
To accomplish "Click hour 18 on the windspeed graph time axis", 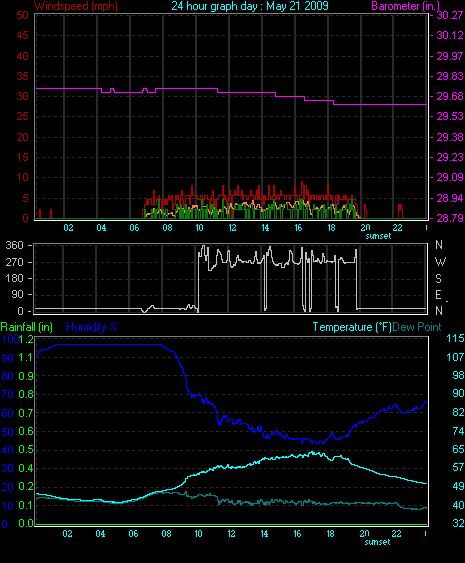I will pos(331,228).
